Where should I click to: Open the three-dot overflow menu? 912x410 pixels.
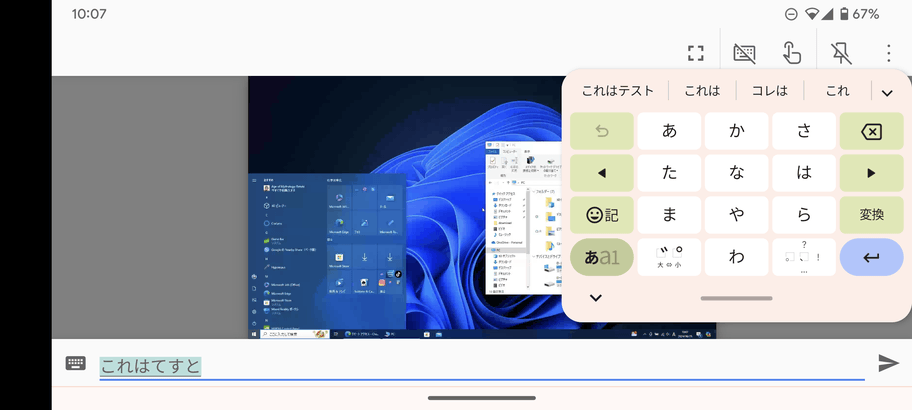pos(888,54)
